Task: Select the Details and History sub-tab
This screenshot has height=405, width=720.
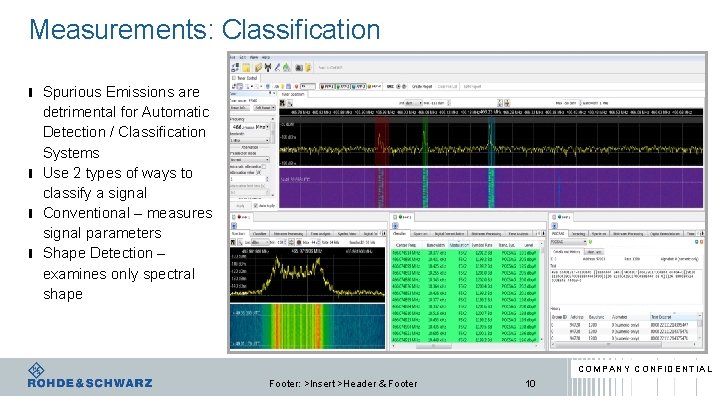Action: pyautogui.click(x=567, y=252)
